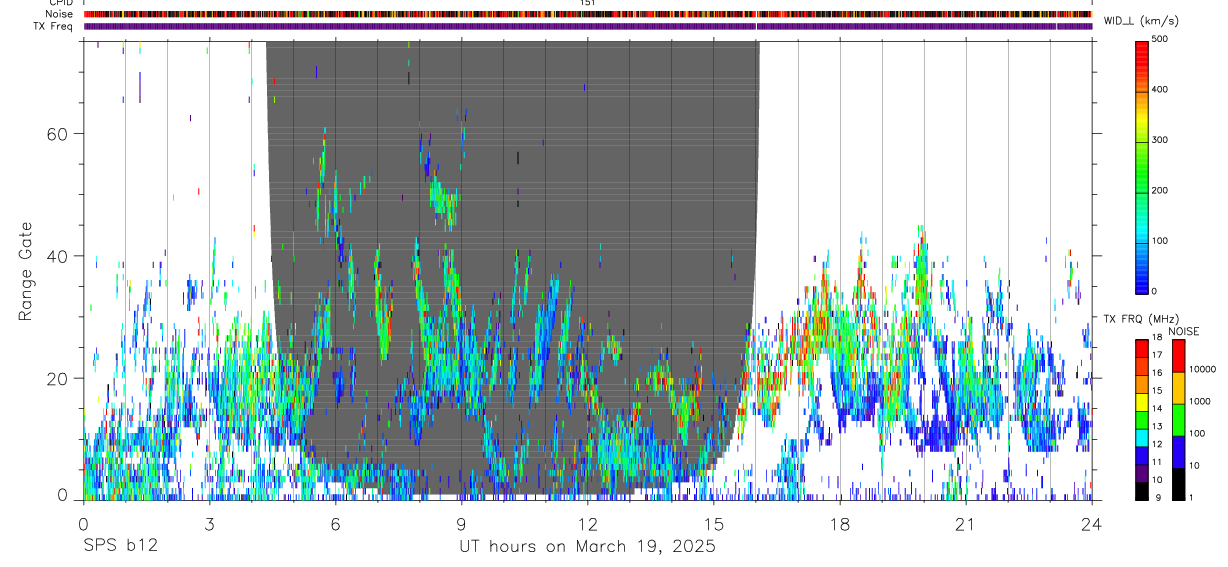1228x567 pixels.
Task: Click the '15' tick on UT hours axis
Action: point(713,524)
